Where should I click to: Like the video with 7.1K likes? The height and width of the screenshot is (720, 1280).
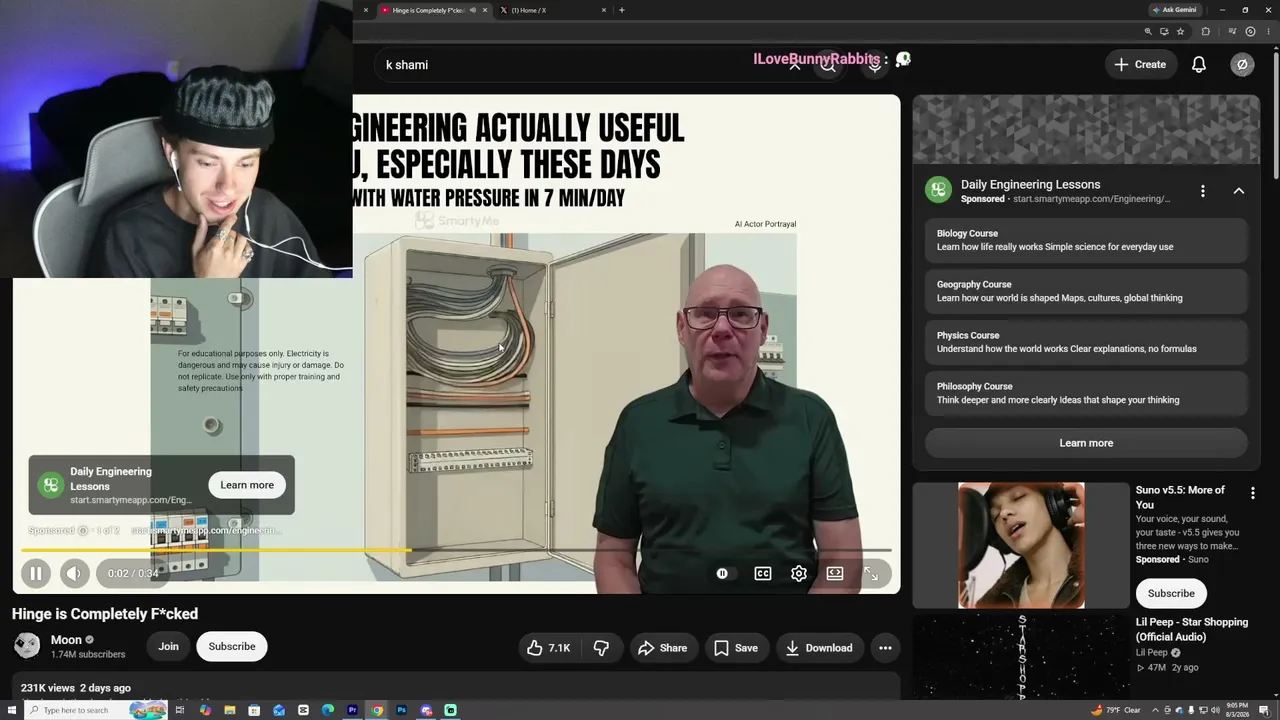coord(548,648)
